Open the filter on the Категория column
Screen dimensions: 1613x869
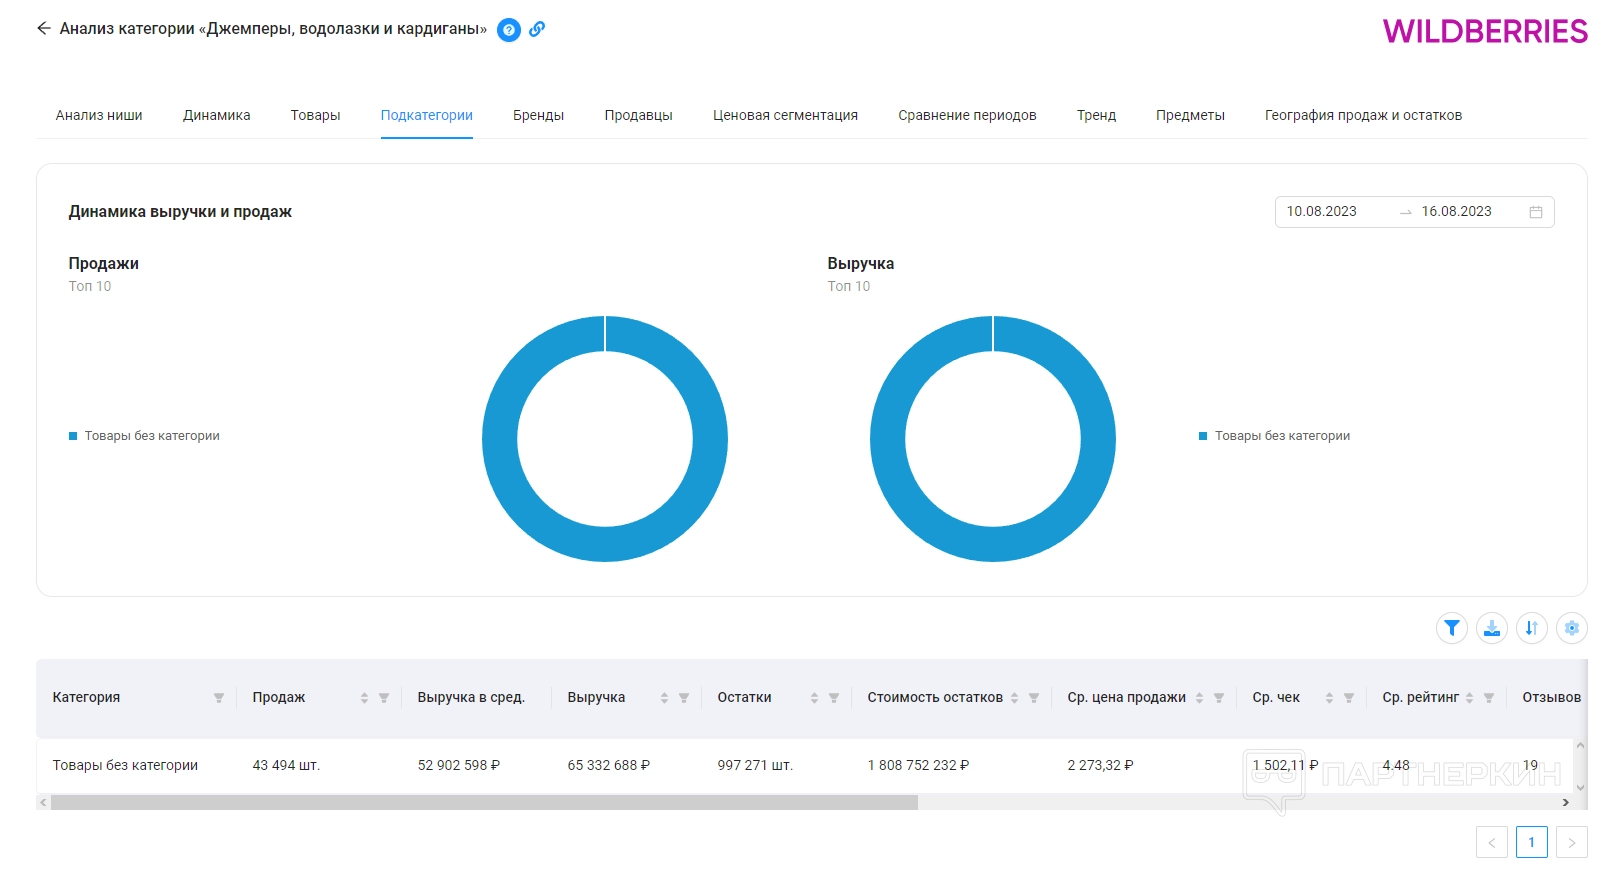click(219, 698)
